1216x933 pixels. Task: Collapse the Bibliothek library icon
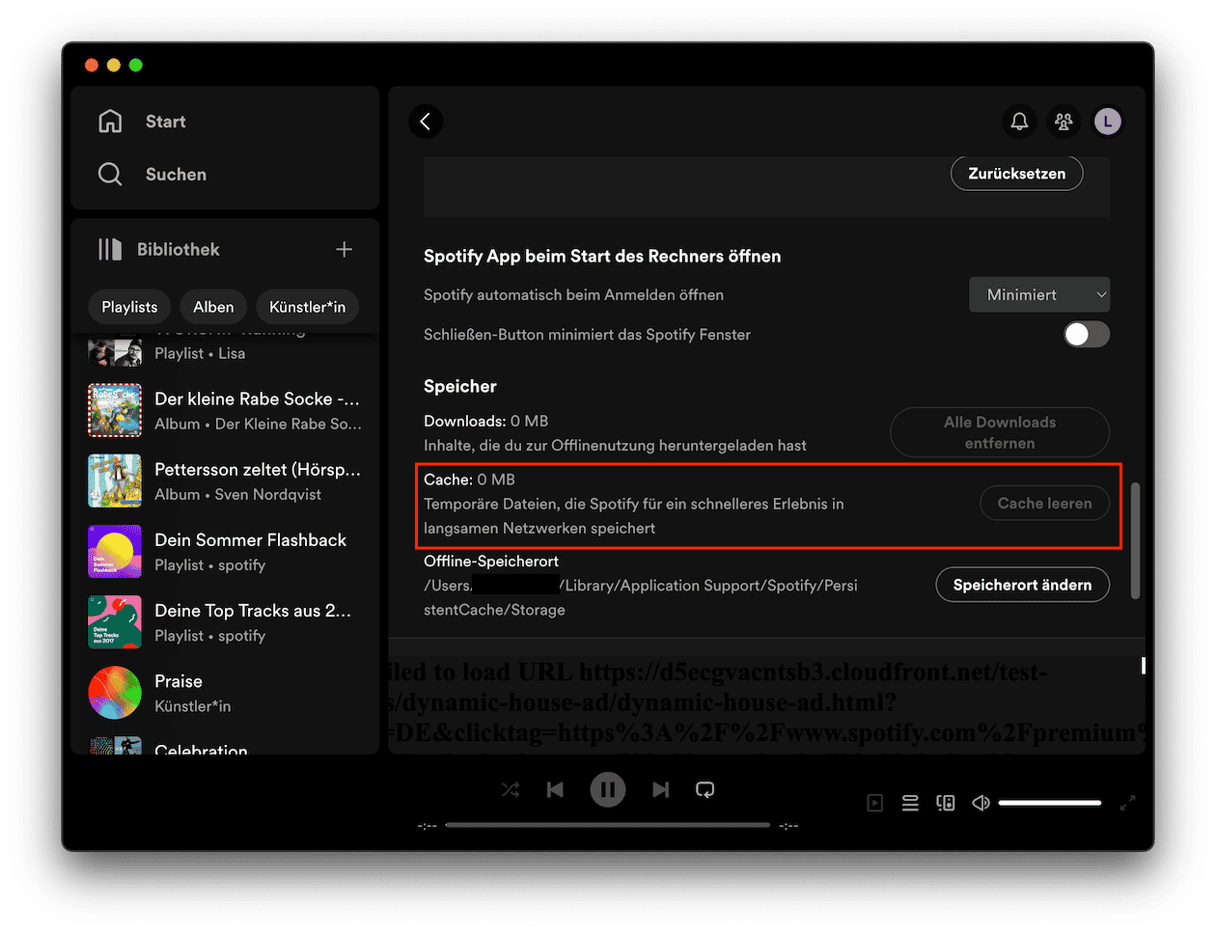(110, 249)
